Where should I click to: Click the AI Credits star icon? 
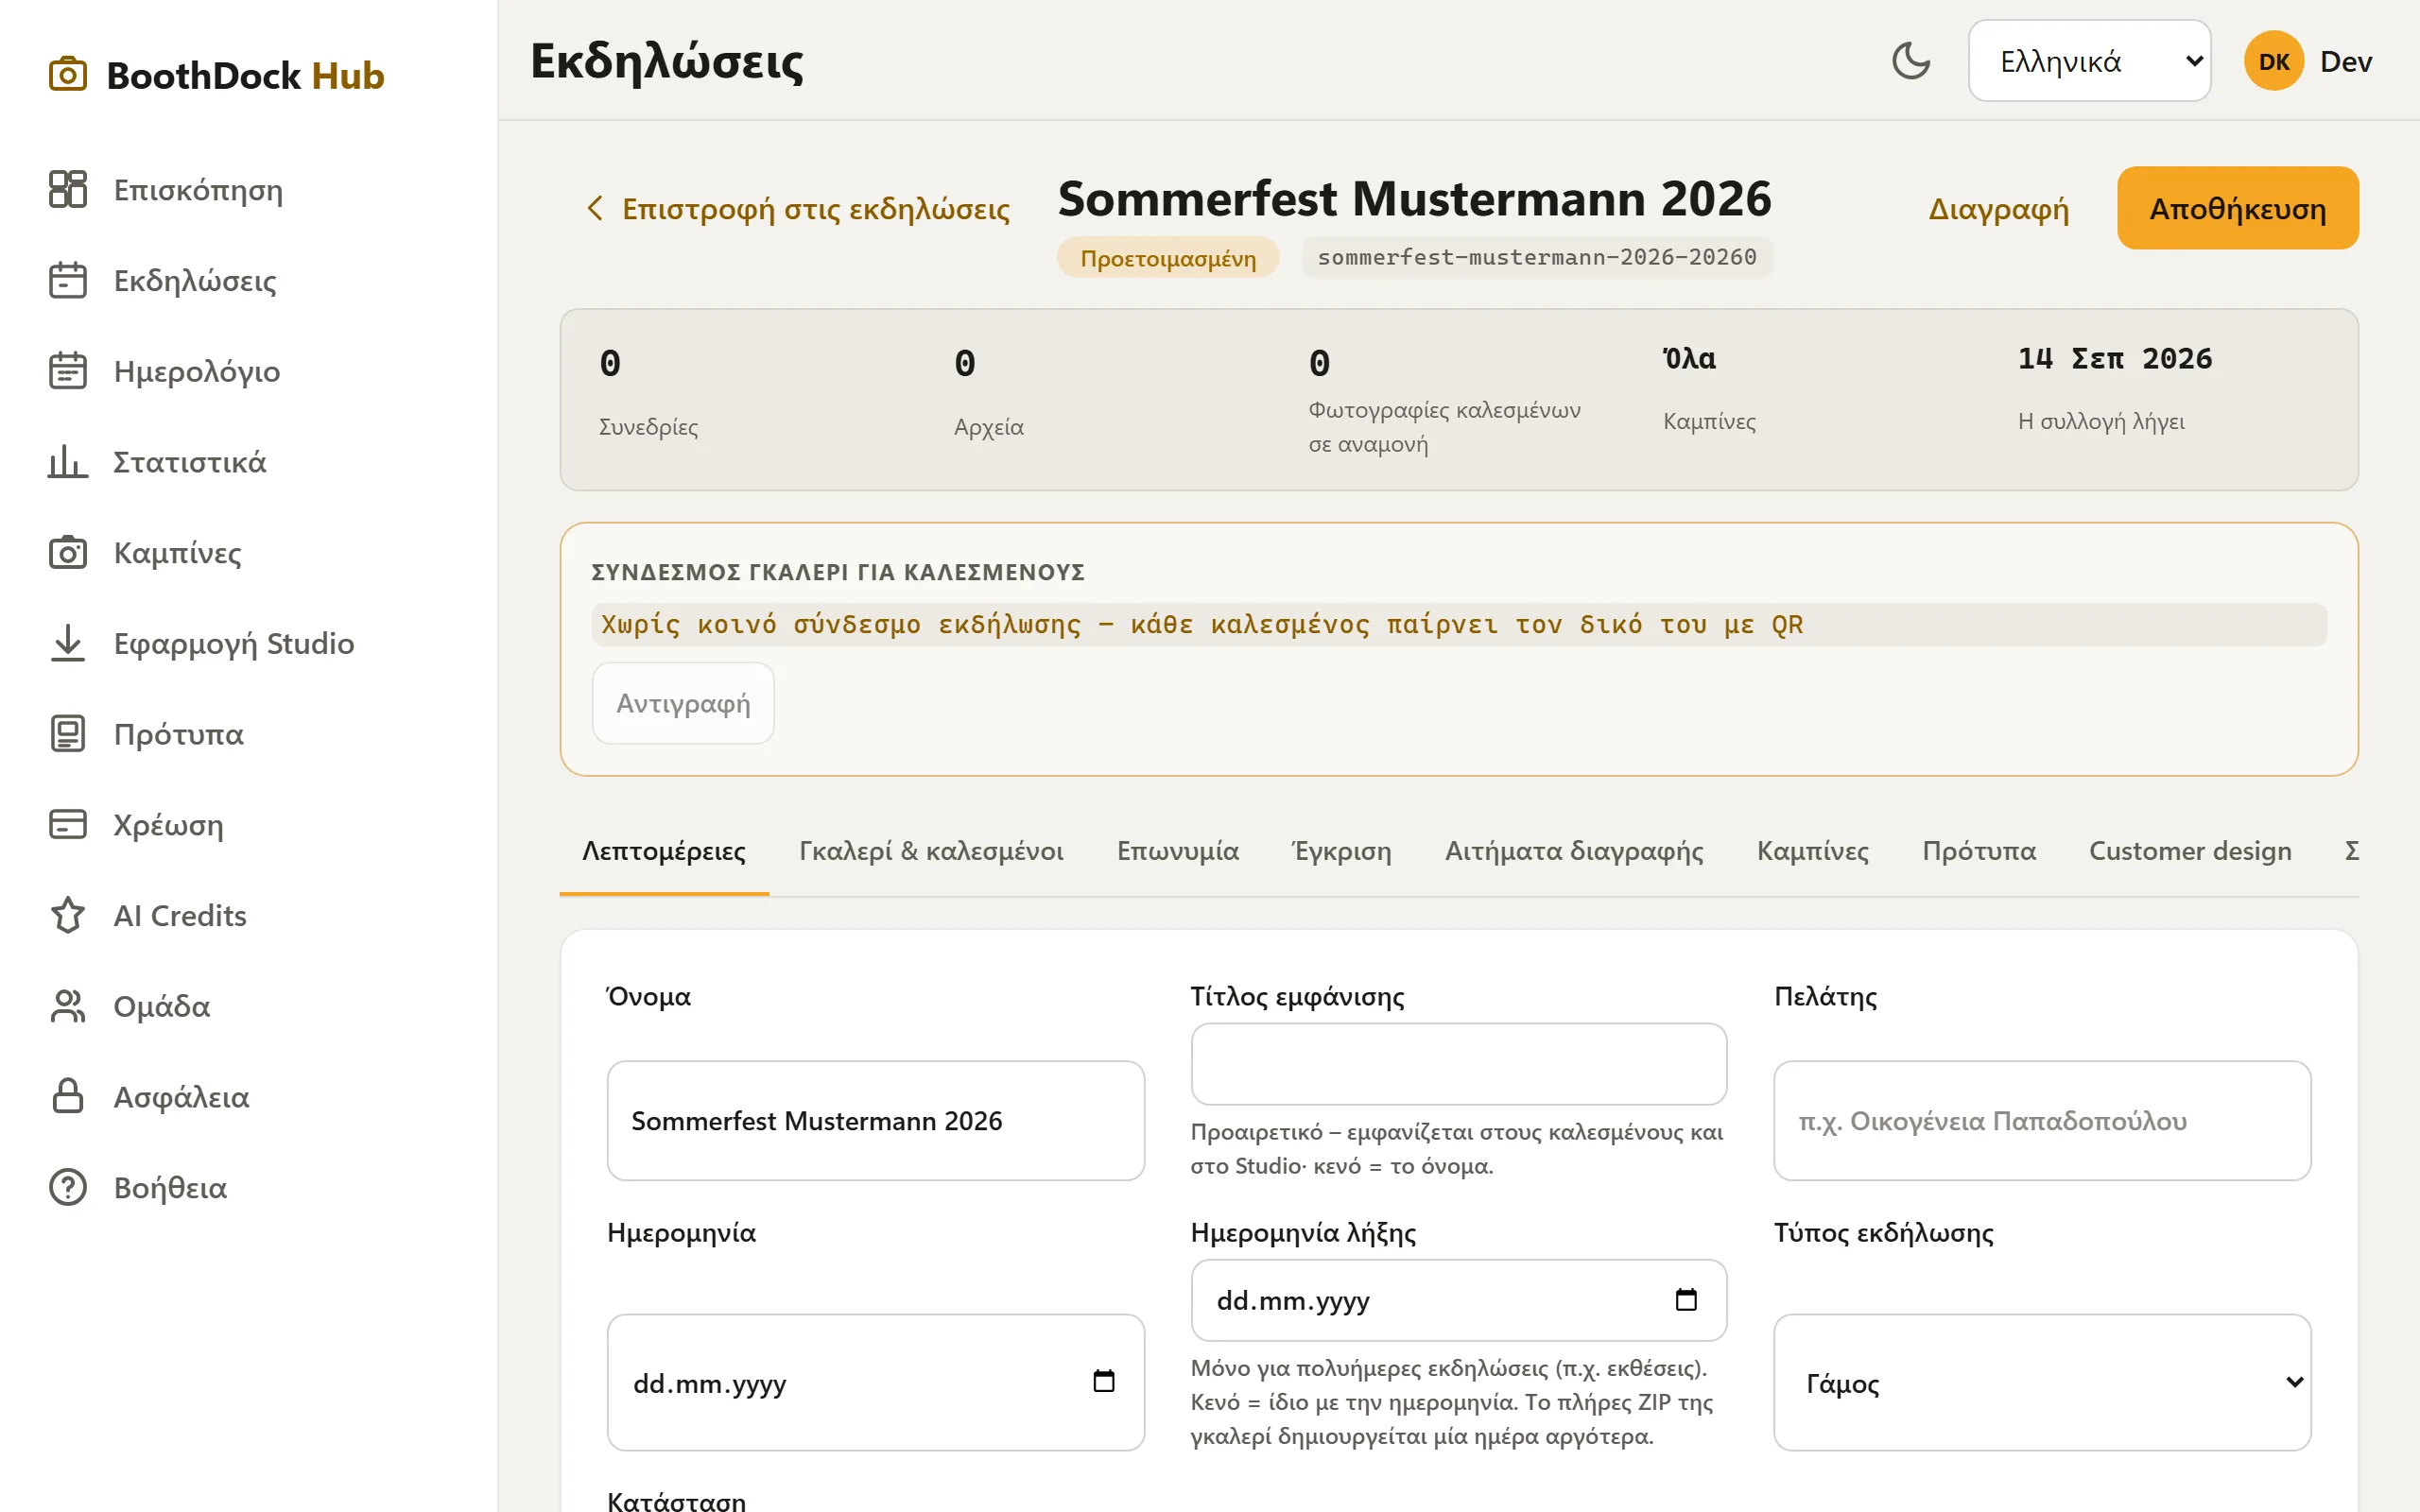click(68, 915)
